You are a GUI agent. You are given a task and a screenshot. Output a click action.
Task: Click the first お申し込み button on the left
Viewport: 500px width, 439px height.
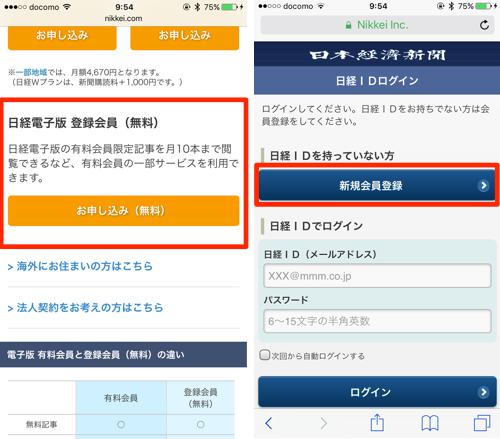click(62, 37)
